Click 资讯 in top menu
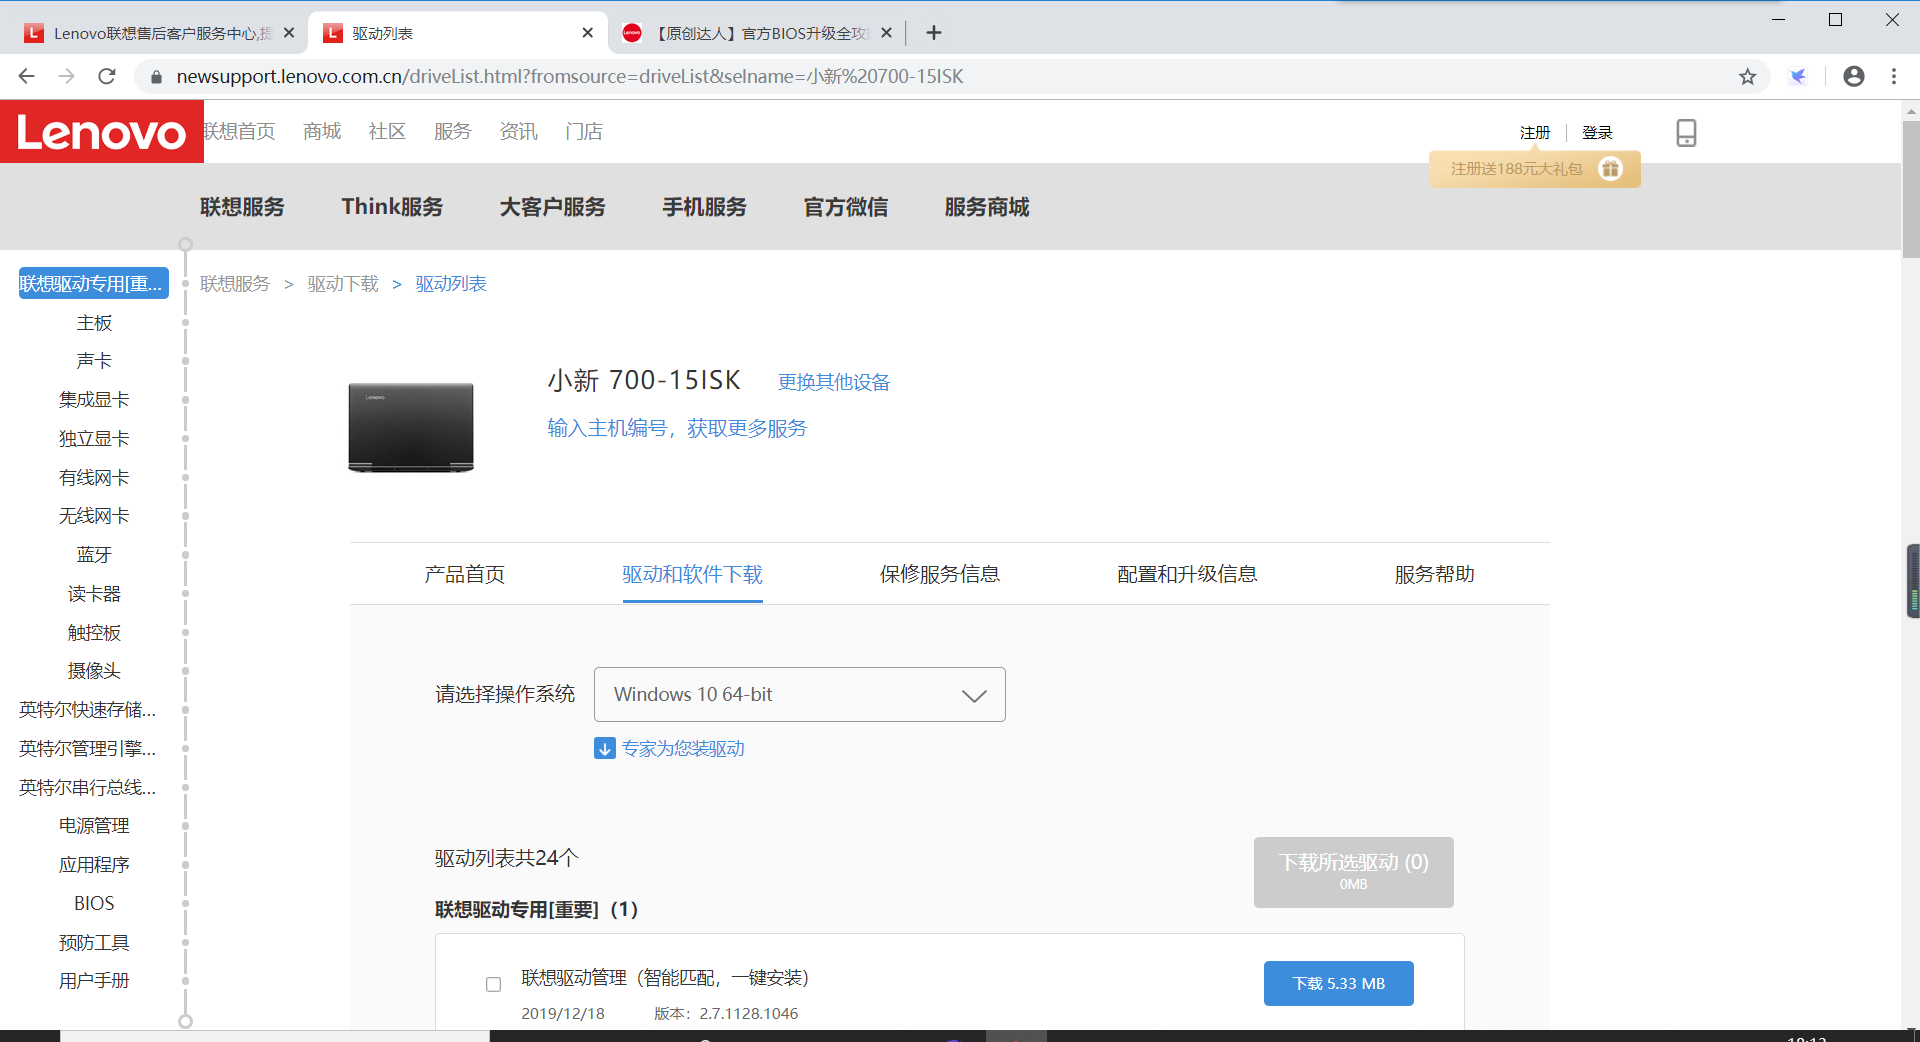Viewport: 1920px width, 1042px height. tap(519, 132)
